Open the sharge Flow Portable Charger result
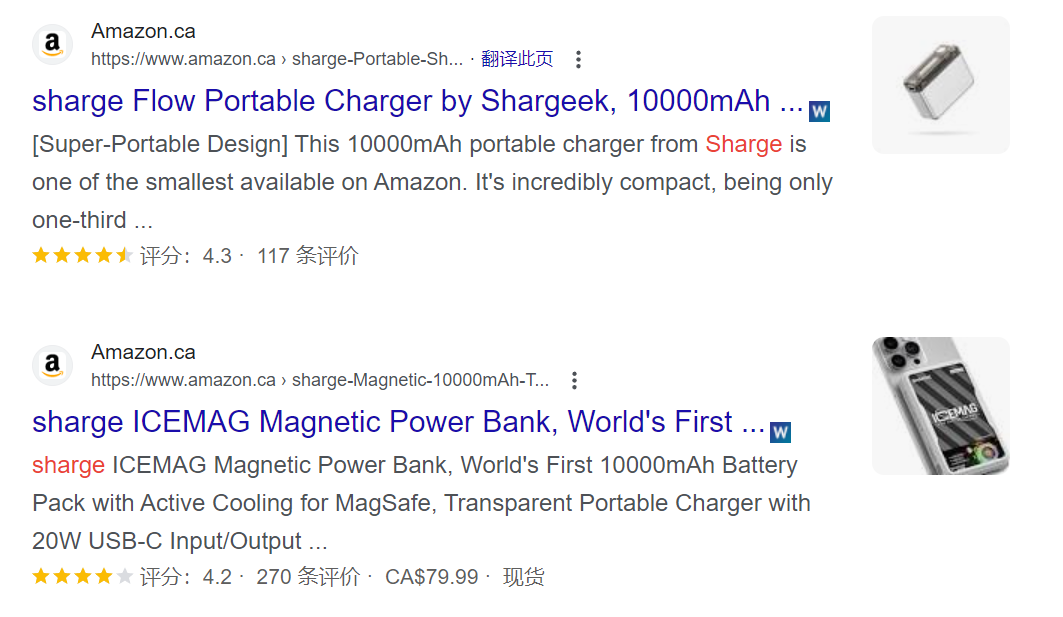This screenshot has height=617, width=1063. (400, 101)
